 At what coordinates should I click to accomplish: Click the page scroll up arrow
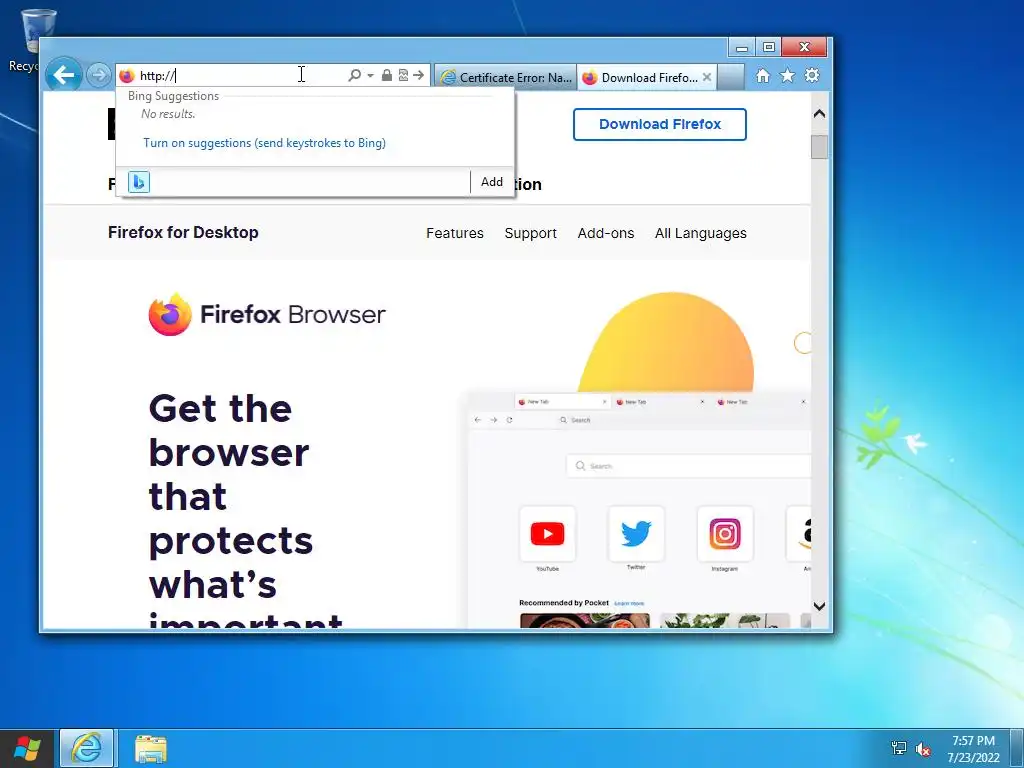(820, 114)
